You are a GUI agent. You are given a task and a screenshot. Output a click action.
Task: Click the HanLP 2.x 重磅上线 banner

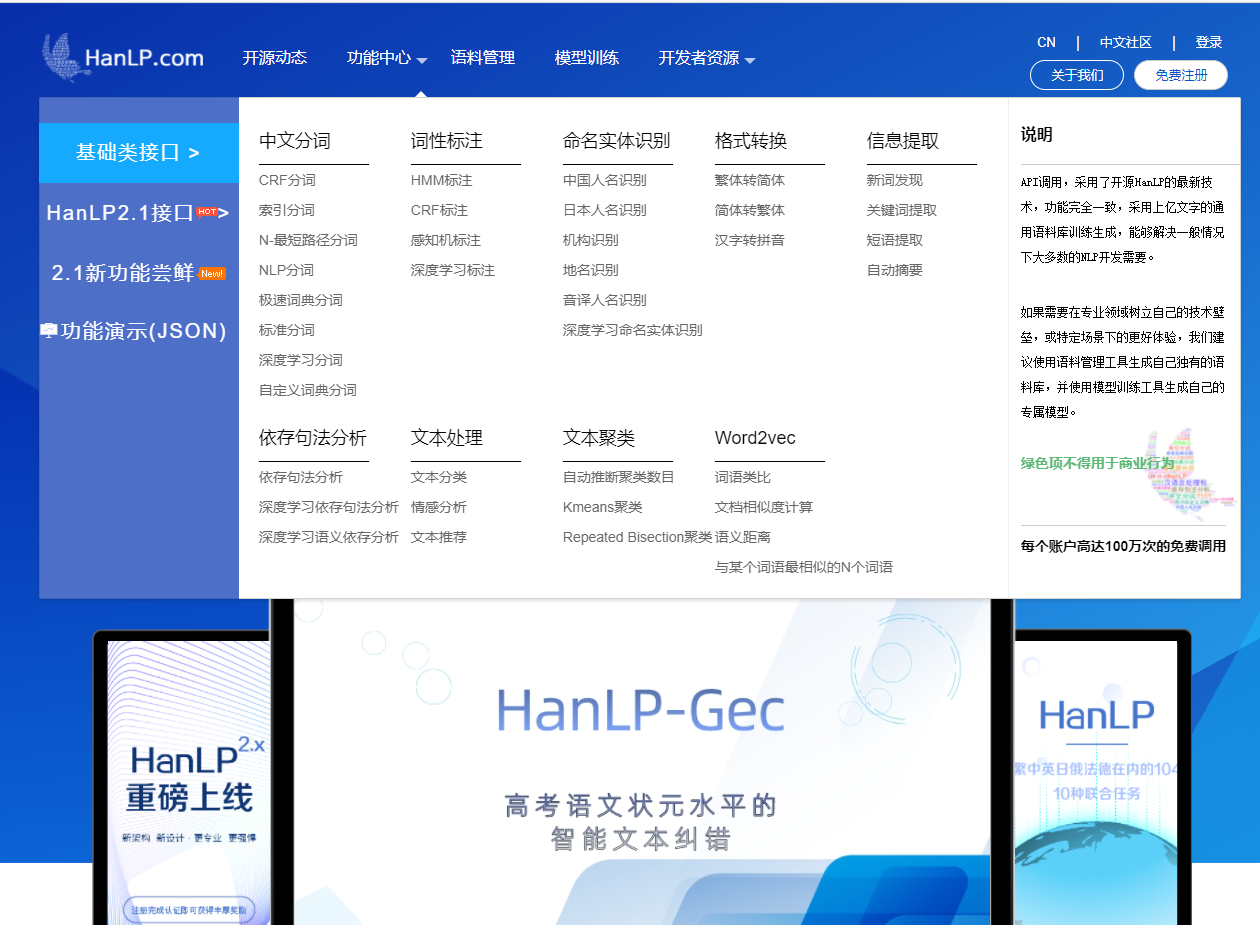(189, 783)
